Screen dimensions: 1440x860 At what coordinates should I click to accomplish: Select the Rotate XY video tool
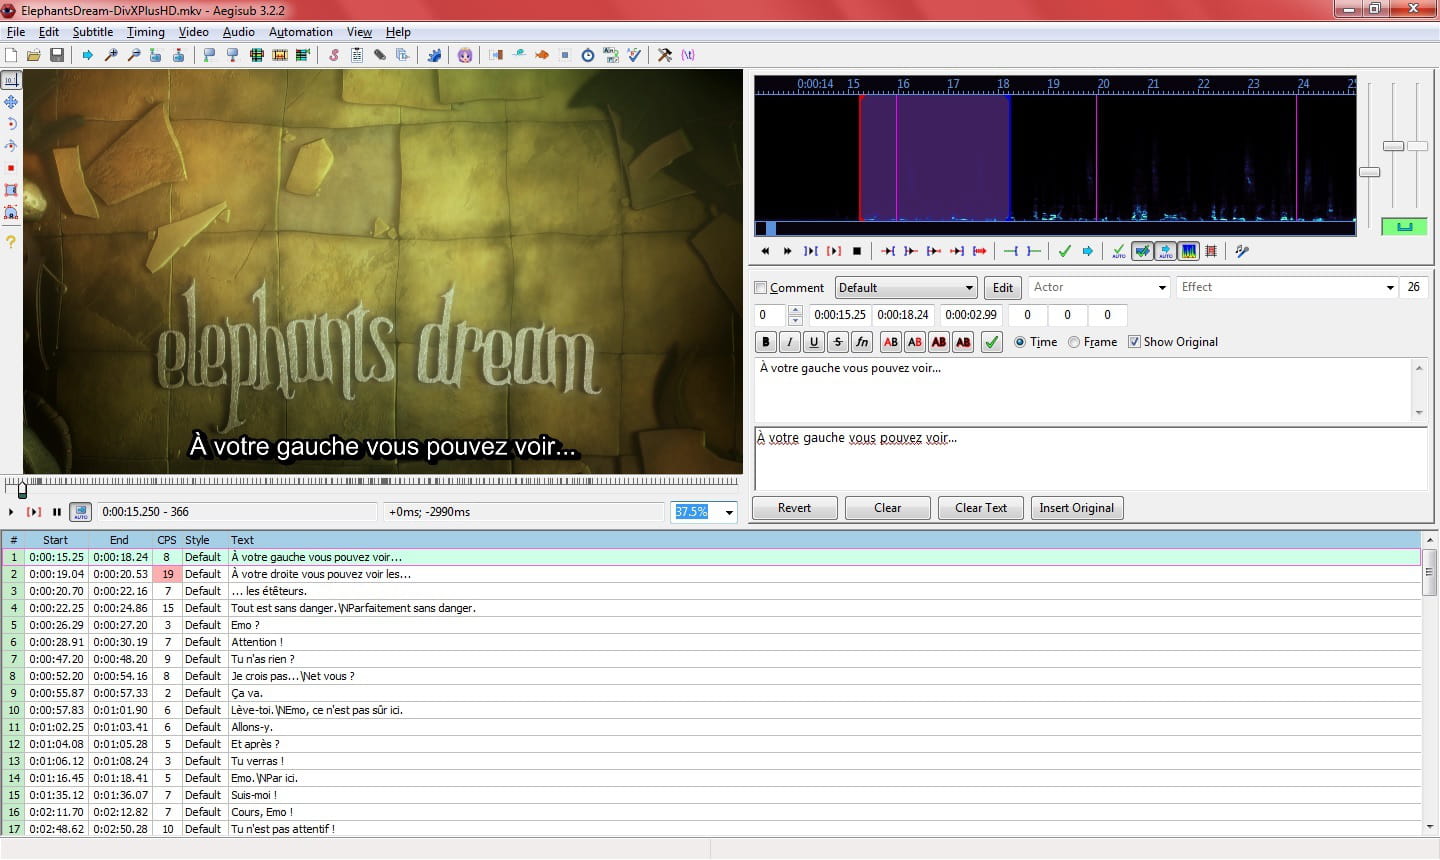point(11,146)
